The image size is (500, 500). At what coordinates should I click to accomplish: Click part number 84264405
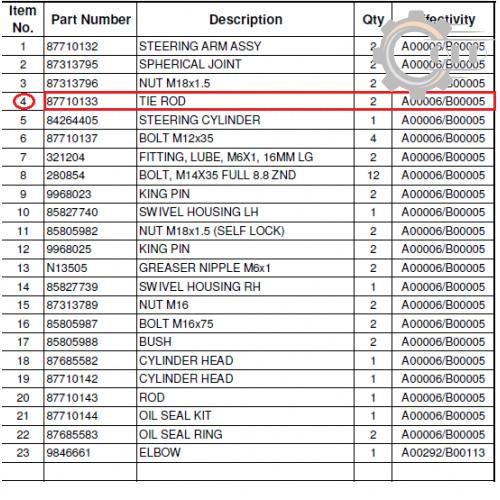[72, 120]
